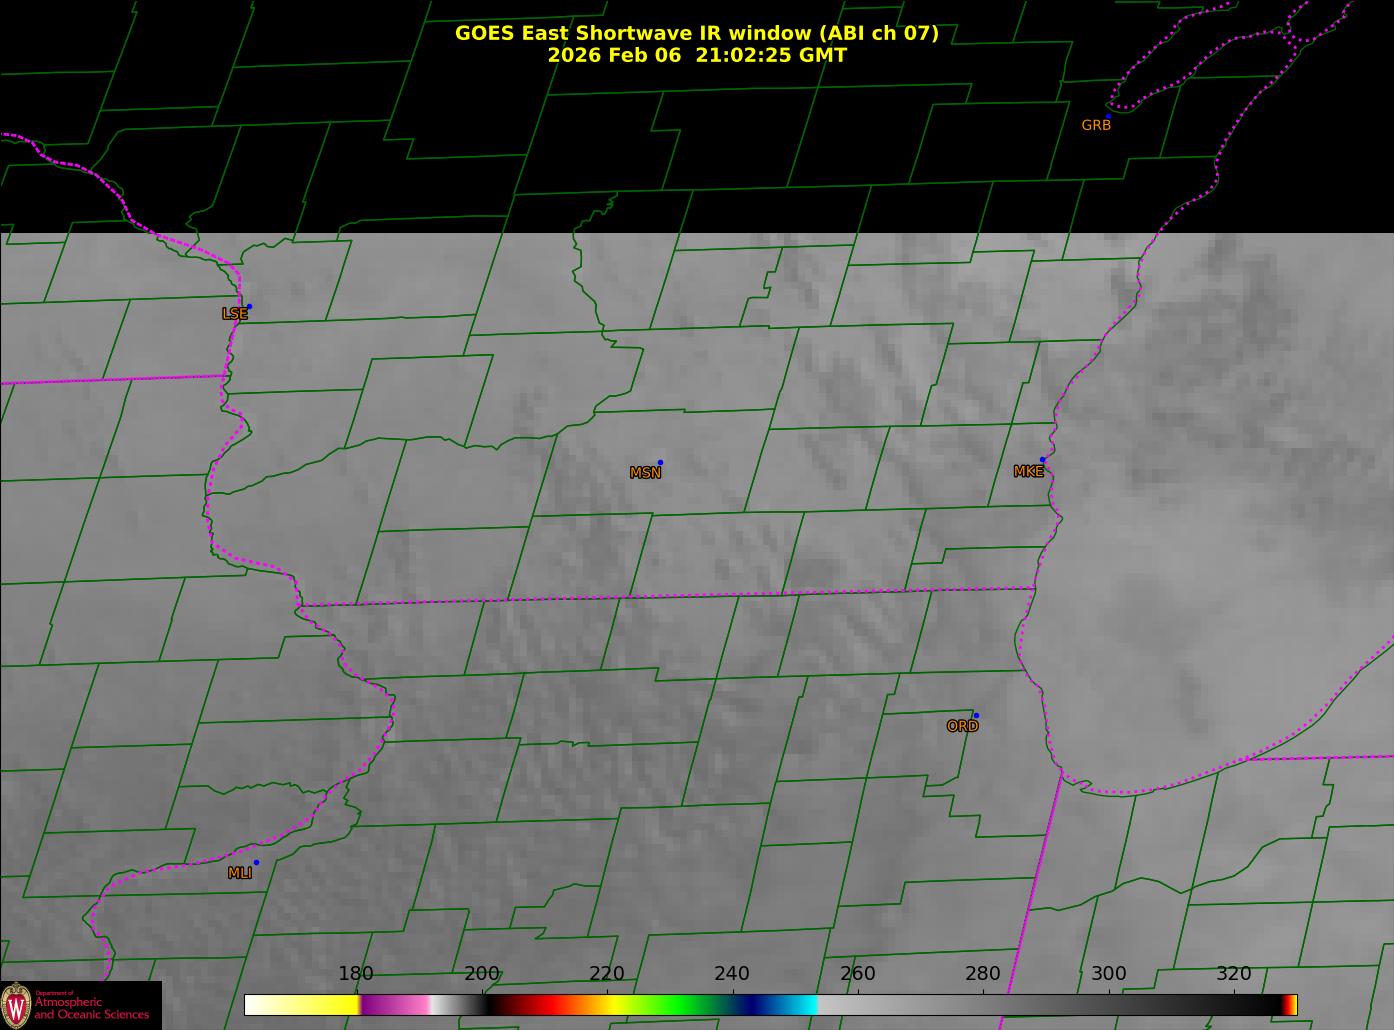Click the MSN station label
The width and height of the screenshot is (1394, 1030).
(645, 473)
